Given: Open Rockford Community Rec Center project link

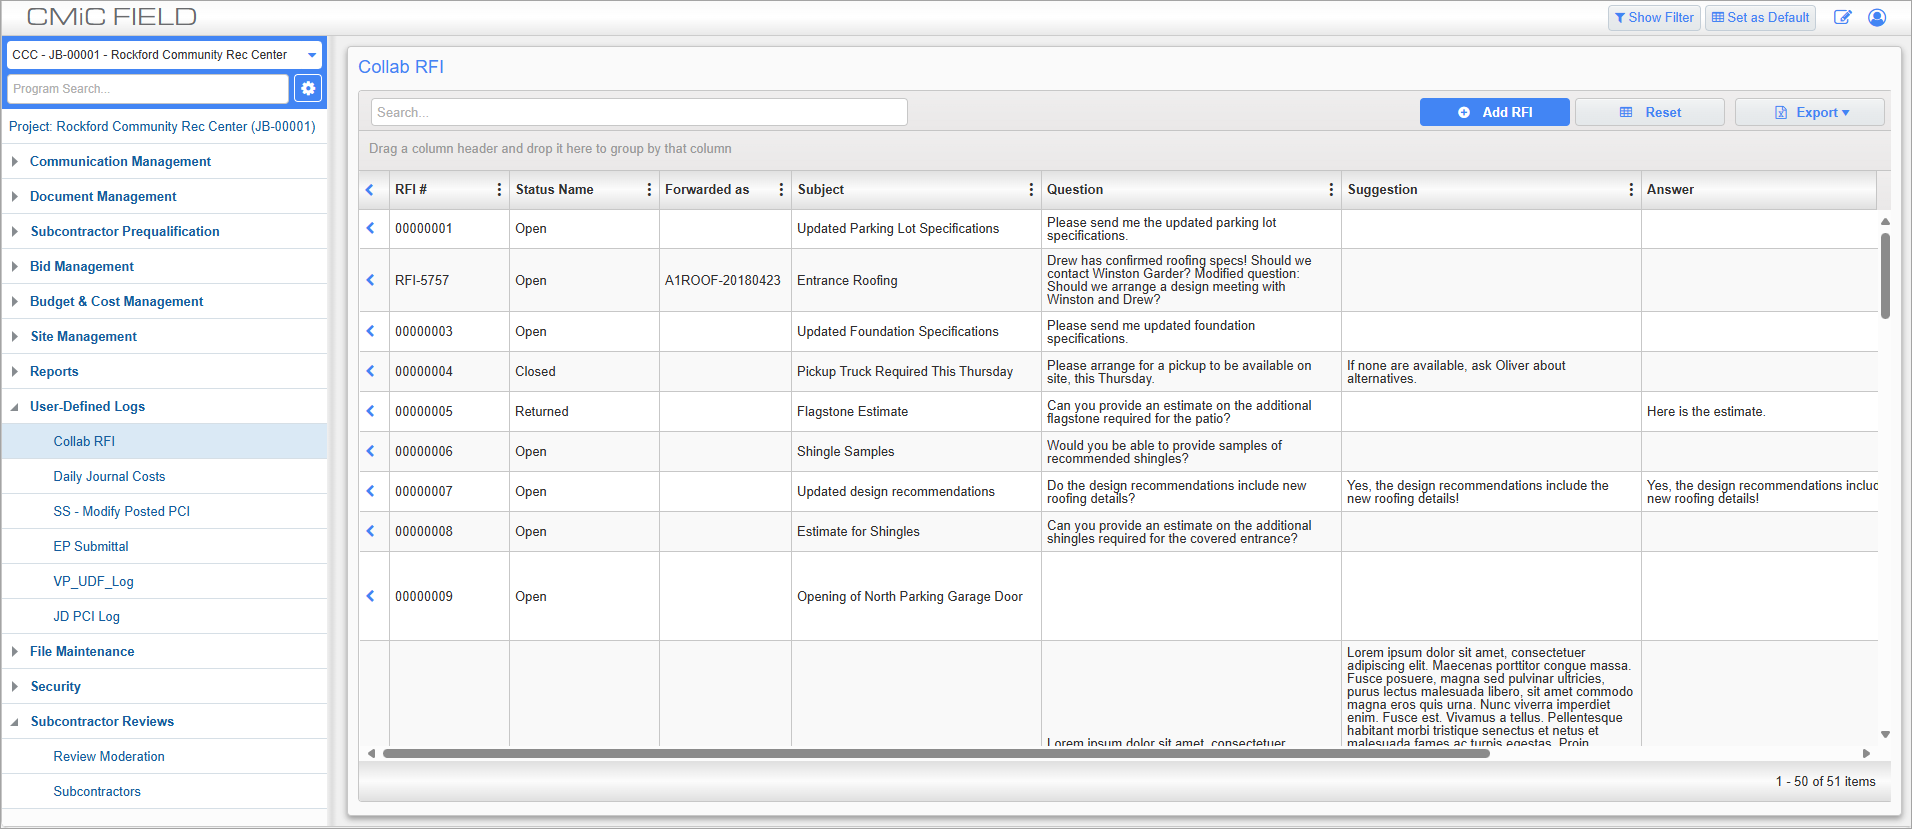Looking at the screenshot, I should coord(162,126).
